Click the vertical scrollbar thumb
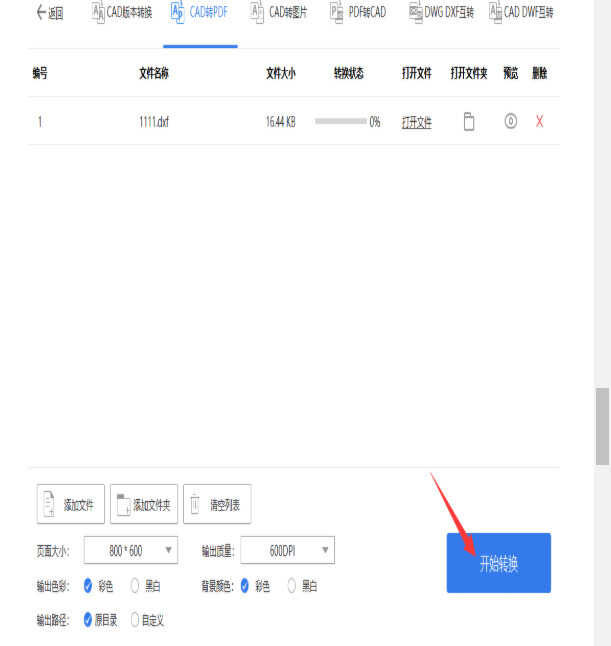 coord(602,426)
